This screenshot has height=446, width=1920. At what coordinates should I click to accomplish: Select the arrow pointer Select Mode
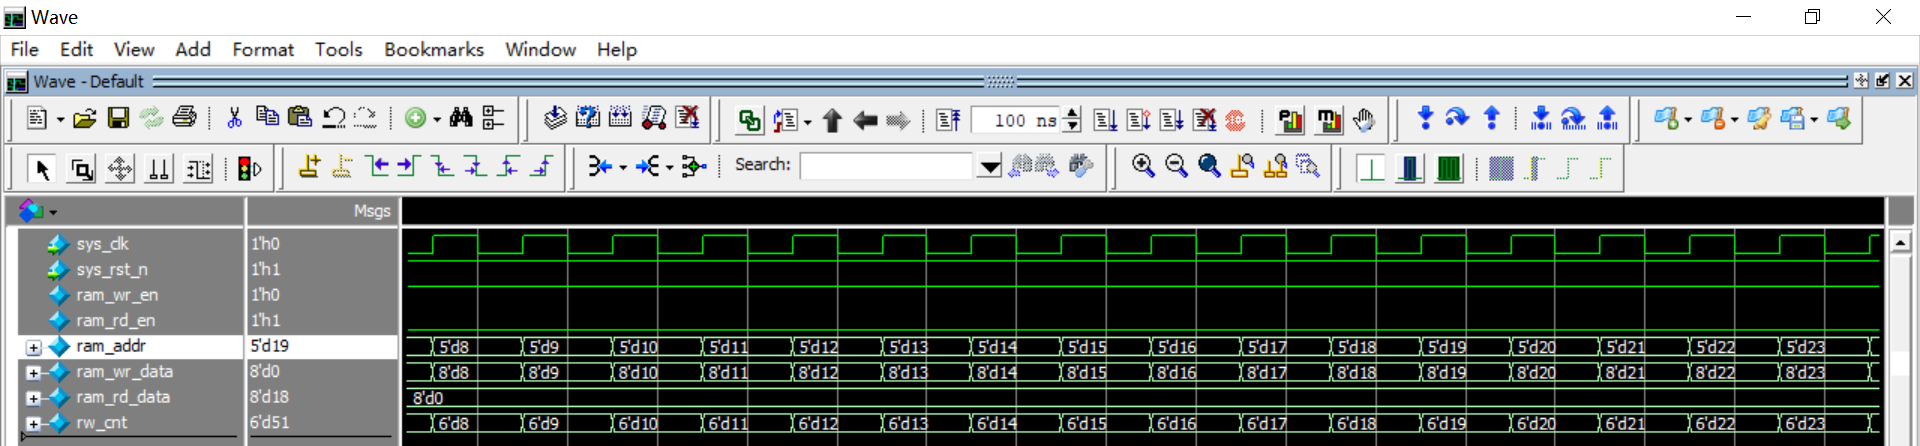[x=42, y=169]
